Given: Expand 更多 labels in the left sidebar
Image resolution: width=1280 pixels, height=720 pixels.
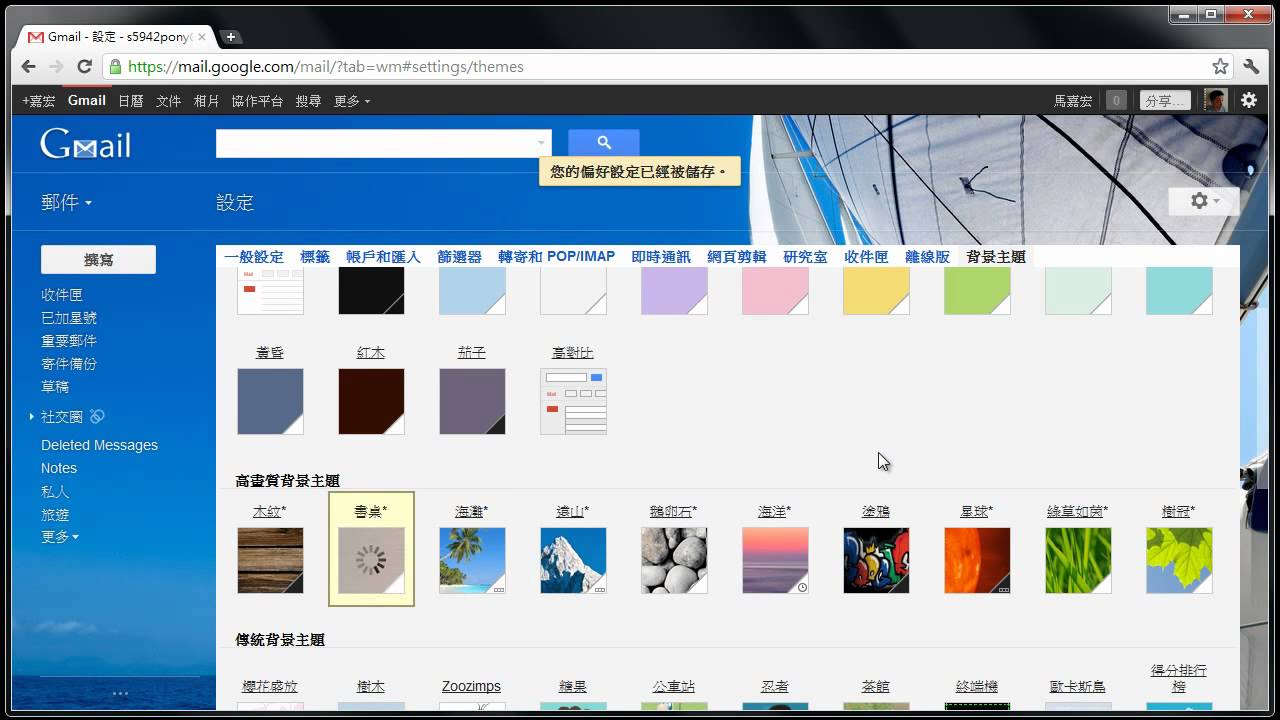Looking at the screenshot, I should point(60,537).
